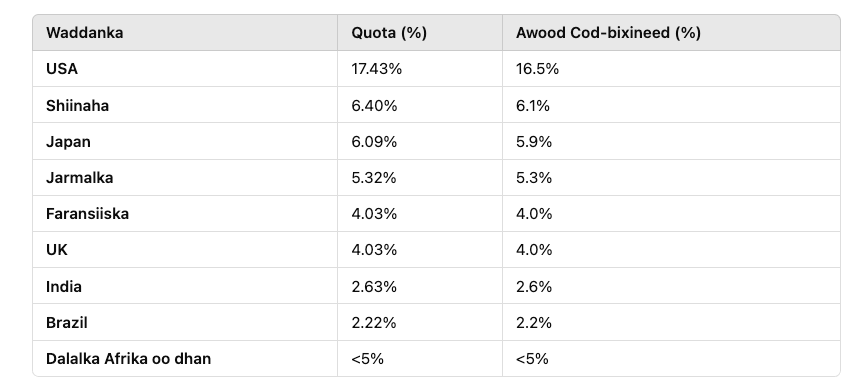Click the 2.2% voting power cell

pos(534,323)
